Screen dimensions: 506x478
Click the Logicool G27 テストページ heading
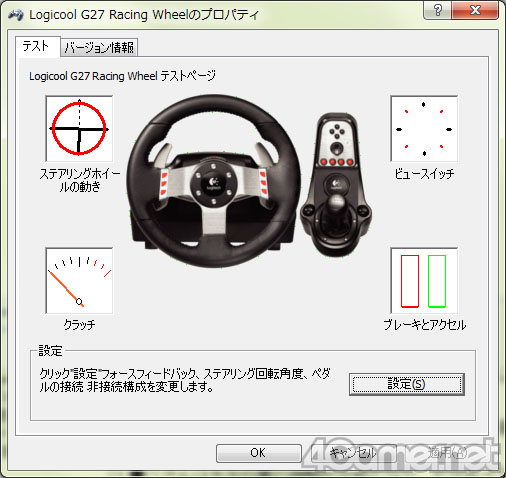[x=122, y=76]
